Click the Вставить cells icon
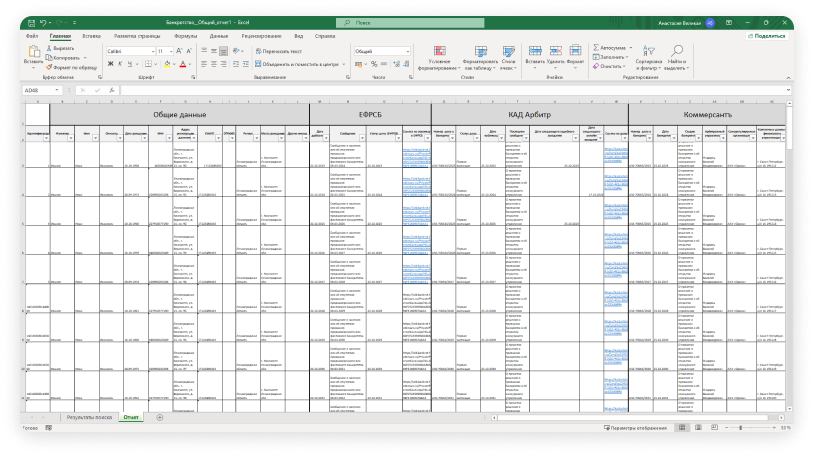This screenshot has width=814, height=457. click(x=535, y=50)
